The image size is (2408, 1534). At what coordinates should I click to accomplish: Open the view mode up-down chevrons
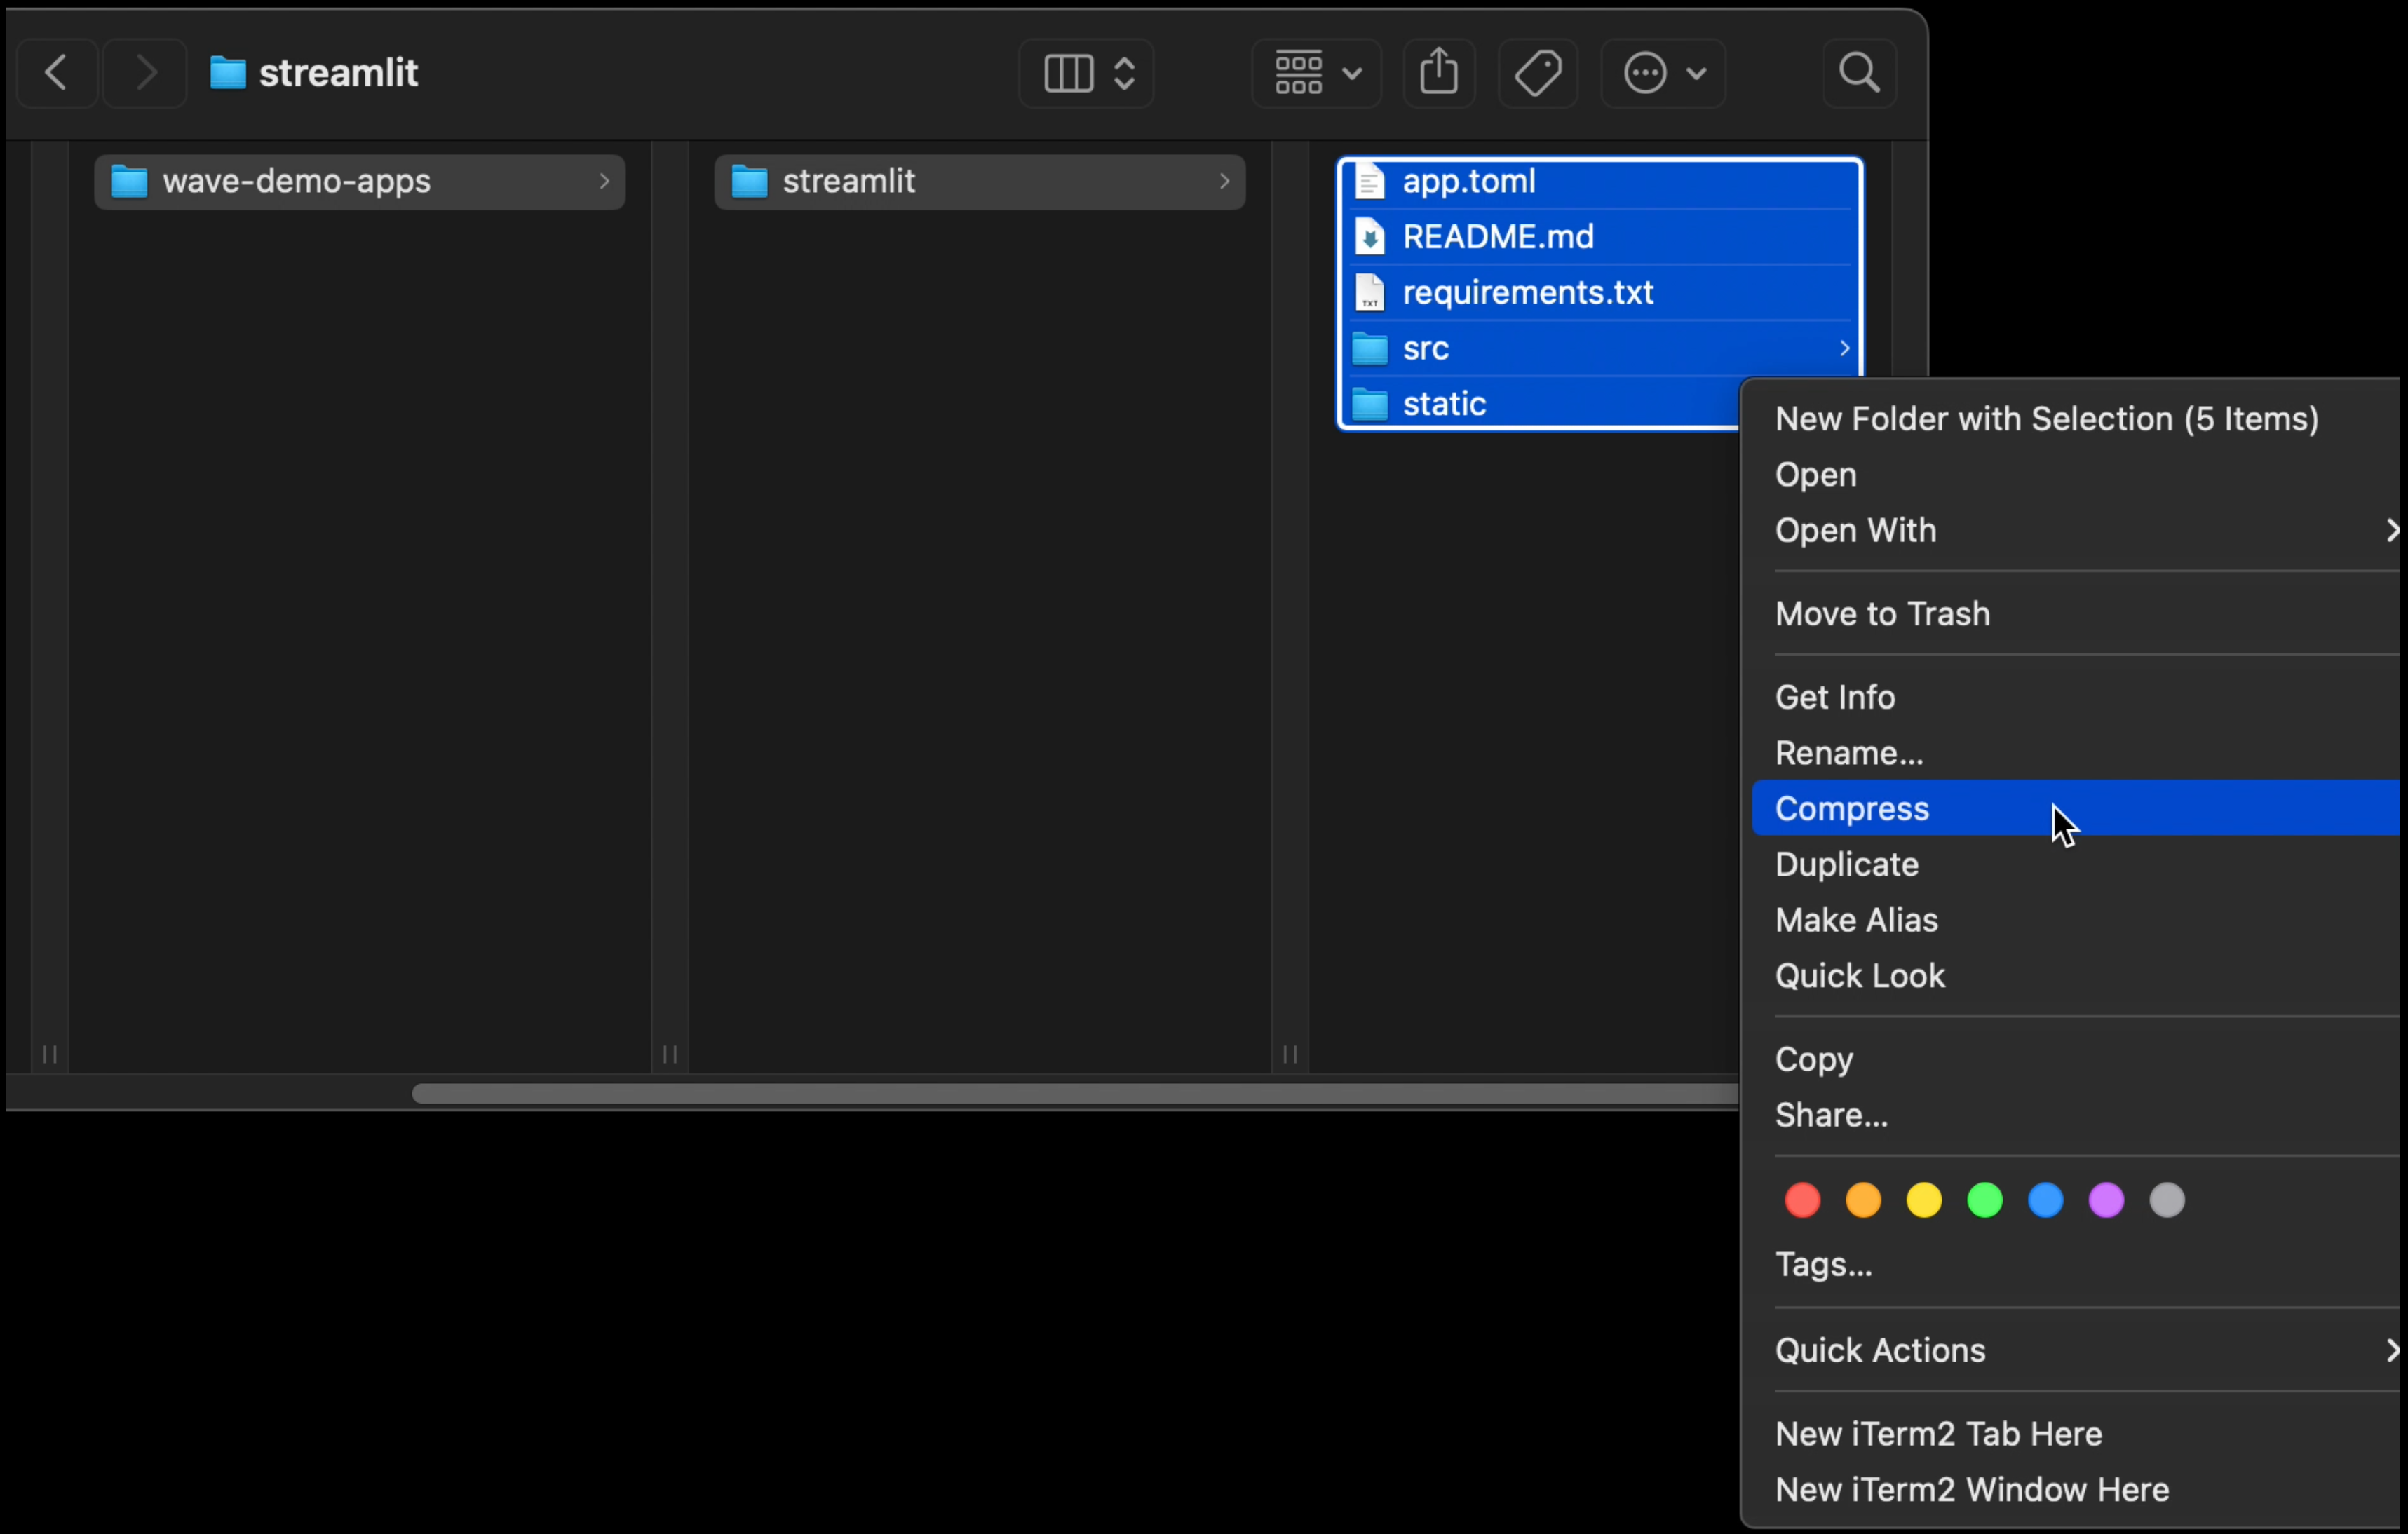coord(1124,73)
